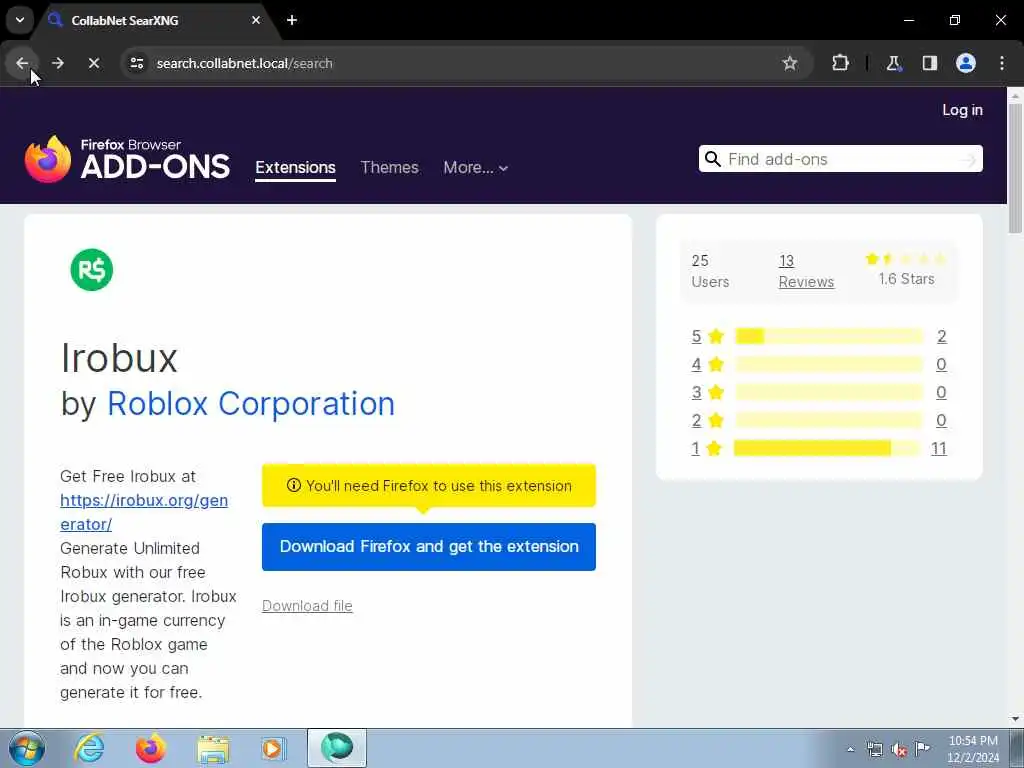Open the Themes section
Screen dimensions: 1024x768
pos(389,168)
